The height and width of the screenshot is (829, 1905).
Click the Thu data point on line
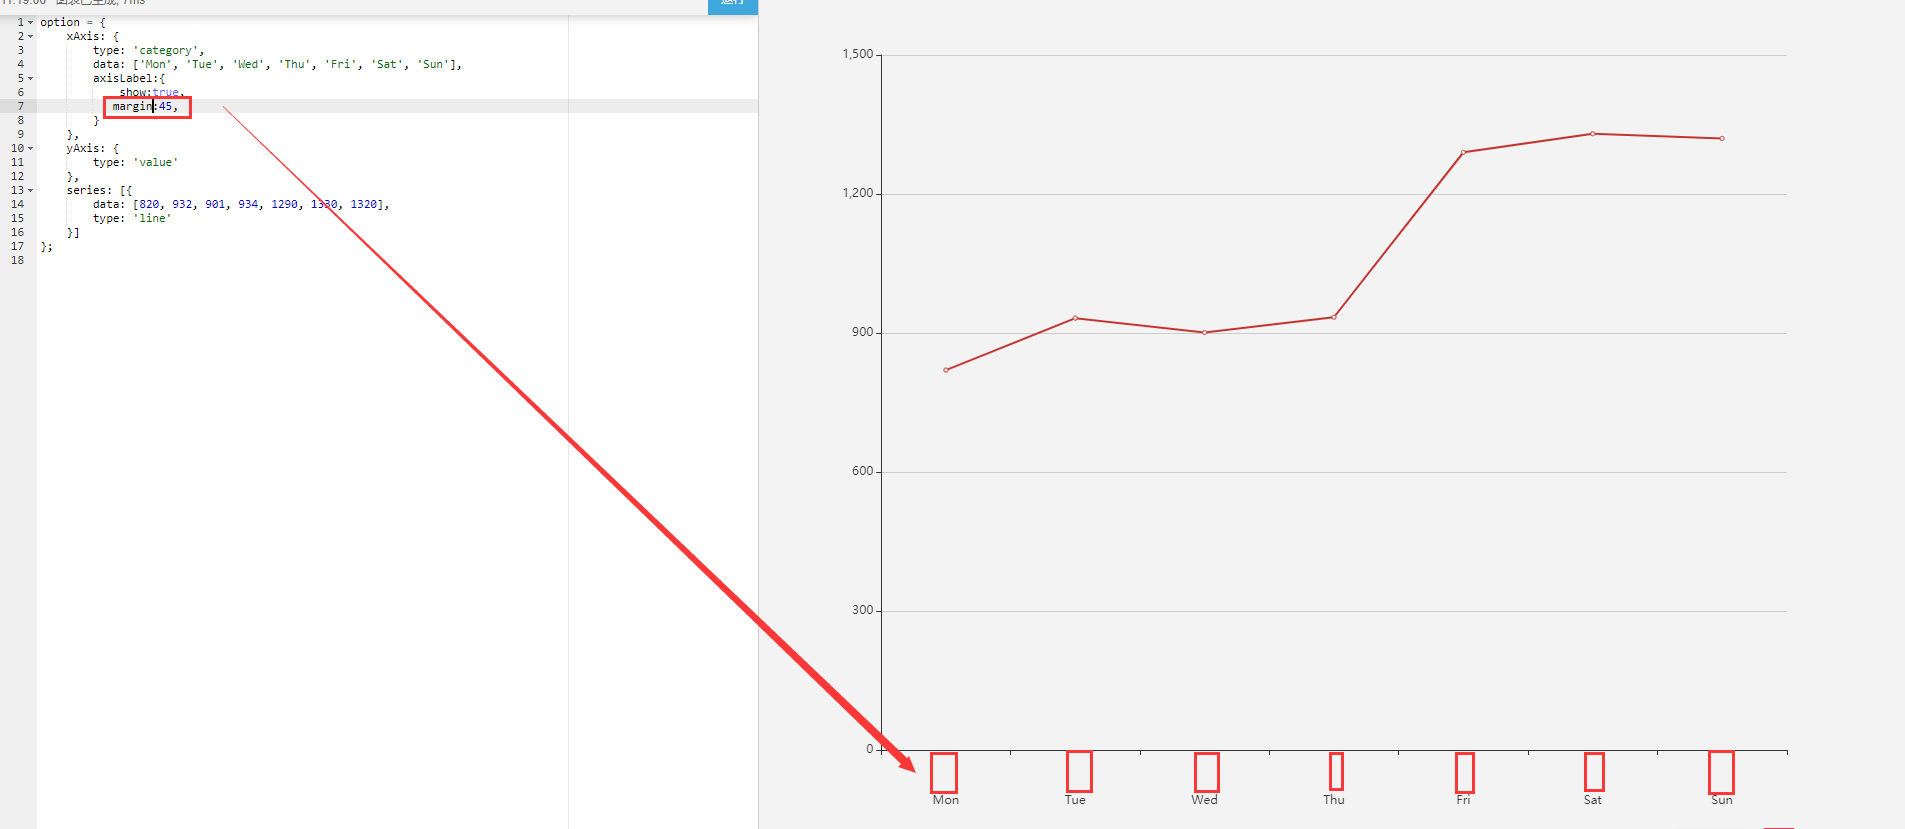click(1334, 317)
